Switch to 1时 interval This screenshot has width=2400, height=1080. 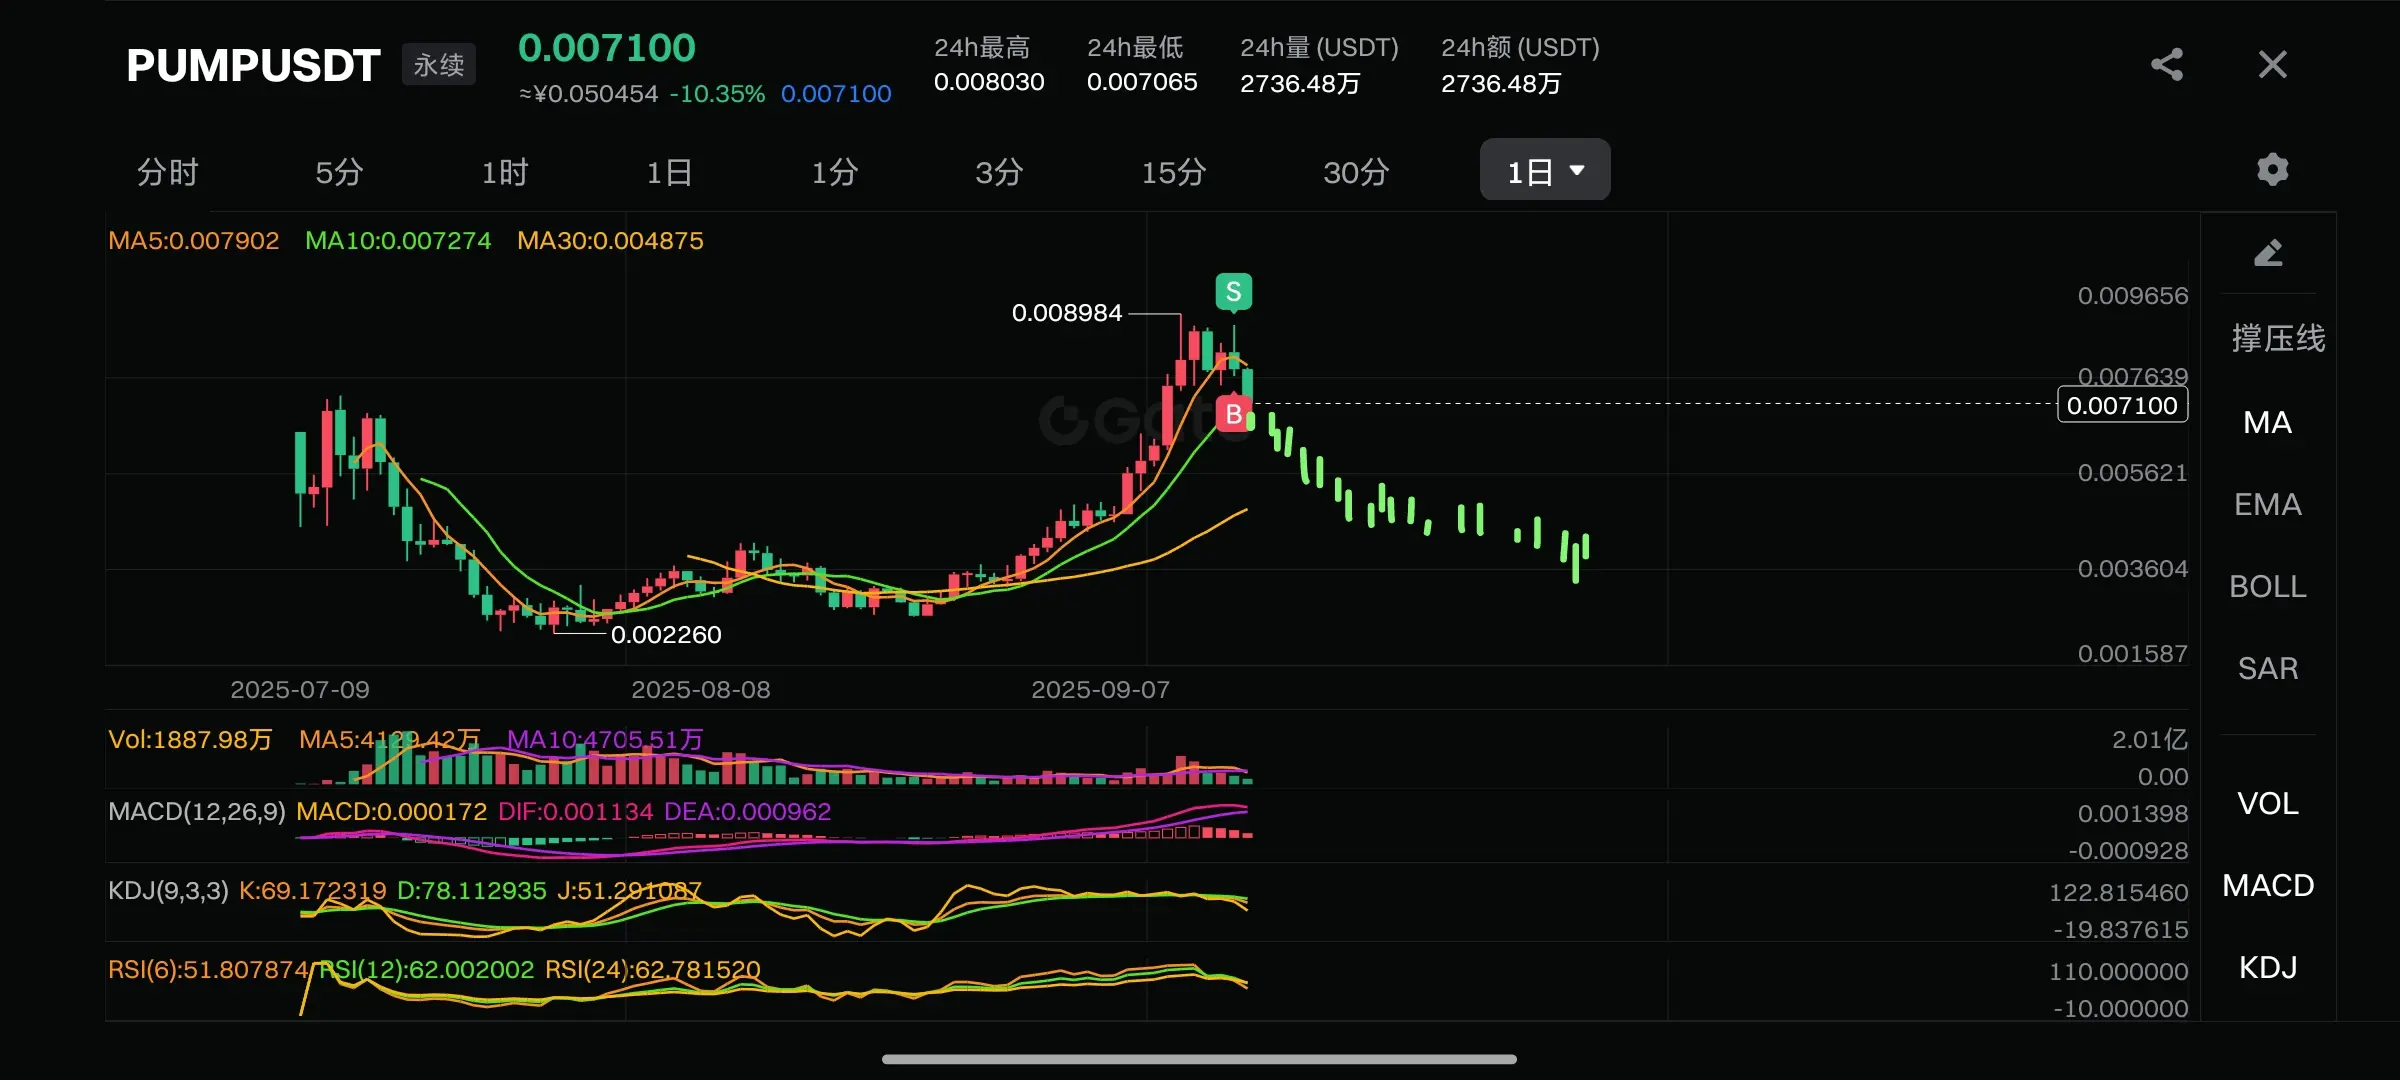click(504, 172)
